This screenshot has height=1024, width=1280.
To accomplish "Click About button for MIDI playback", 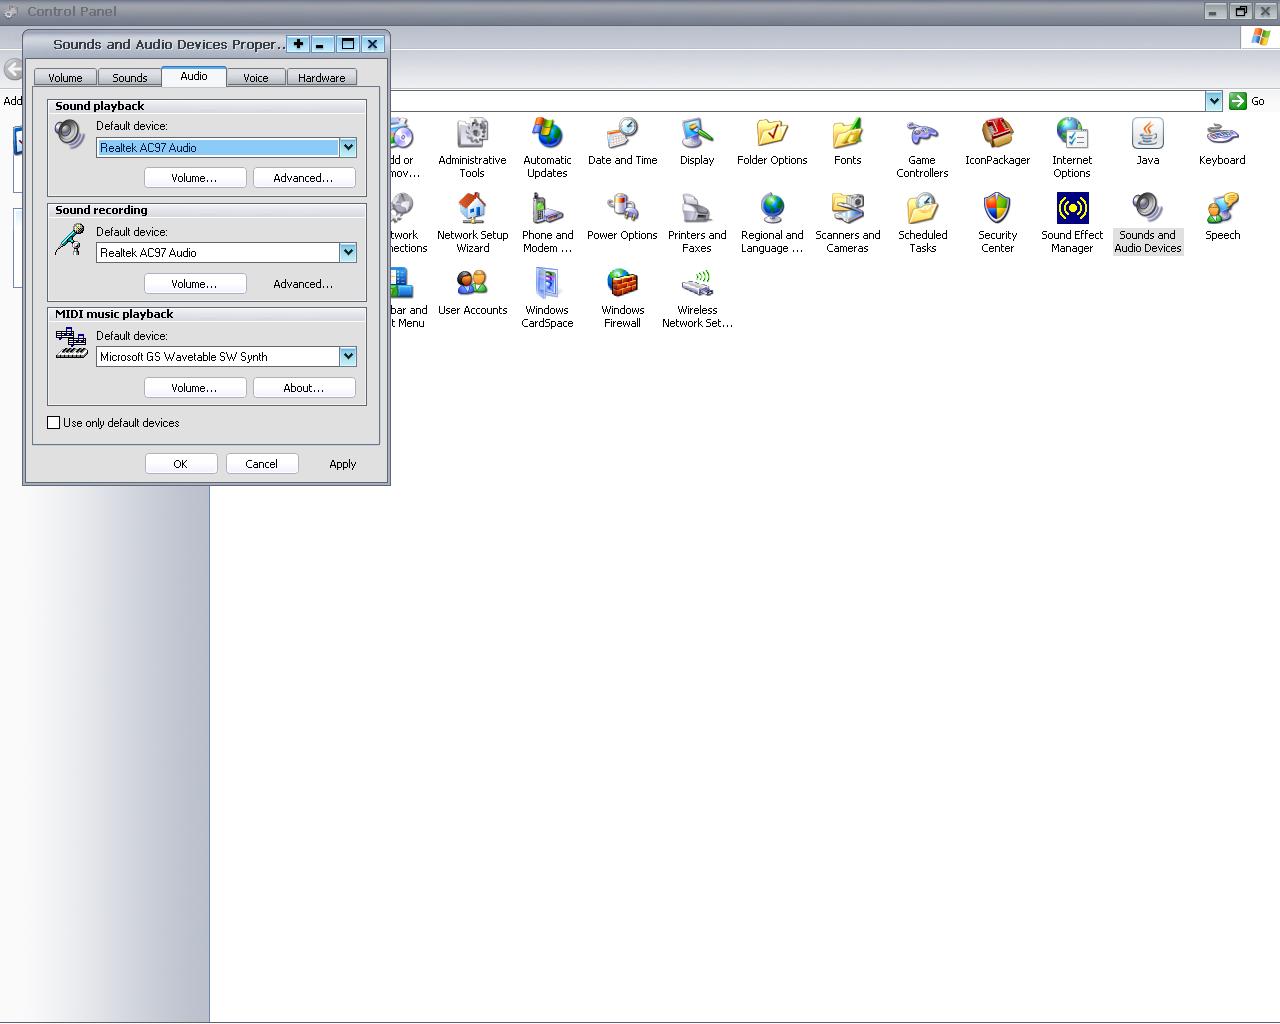I will point(304,388).
